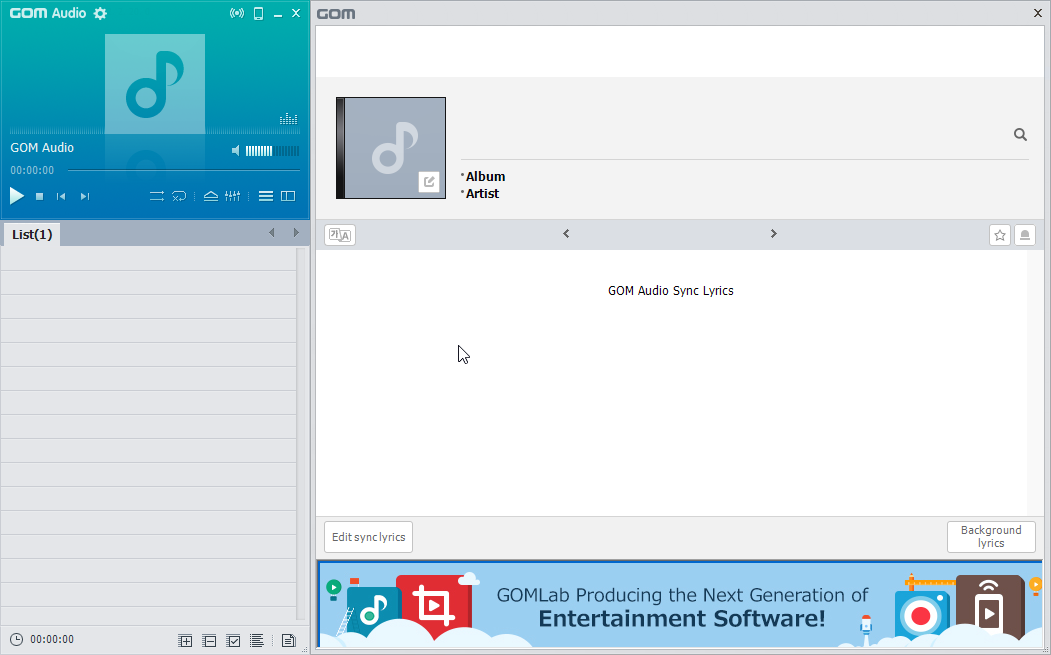Click the album cover thumbnail in lyrics window
This screenshot has width=1051, height=655.
(x=391, y=148)
